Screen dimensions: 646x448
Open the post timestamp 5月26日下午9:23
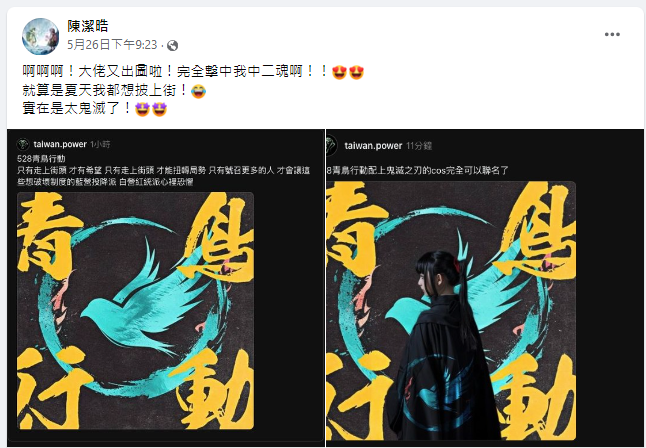(112, 45)
